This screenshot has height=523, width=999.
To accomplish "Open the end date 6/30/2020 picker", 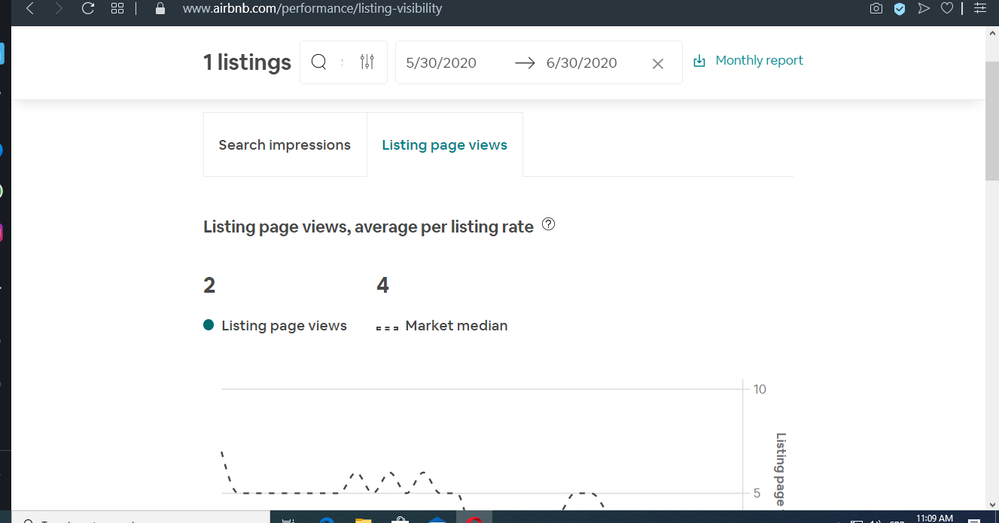I will 581,63.
